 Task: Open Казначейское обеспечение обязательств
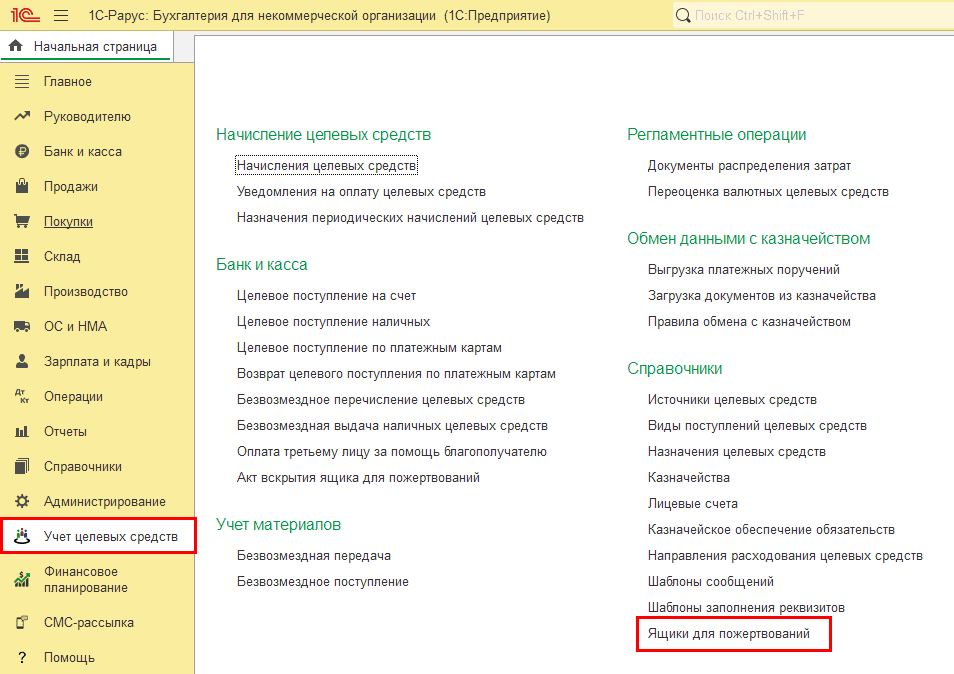(771, 530)
